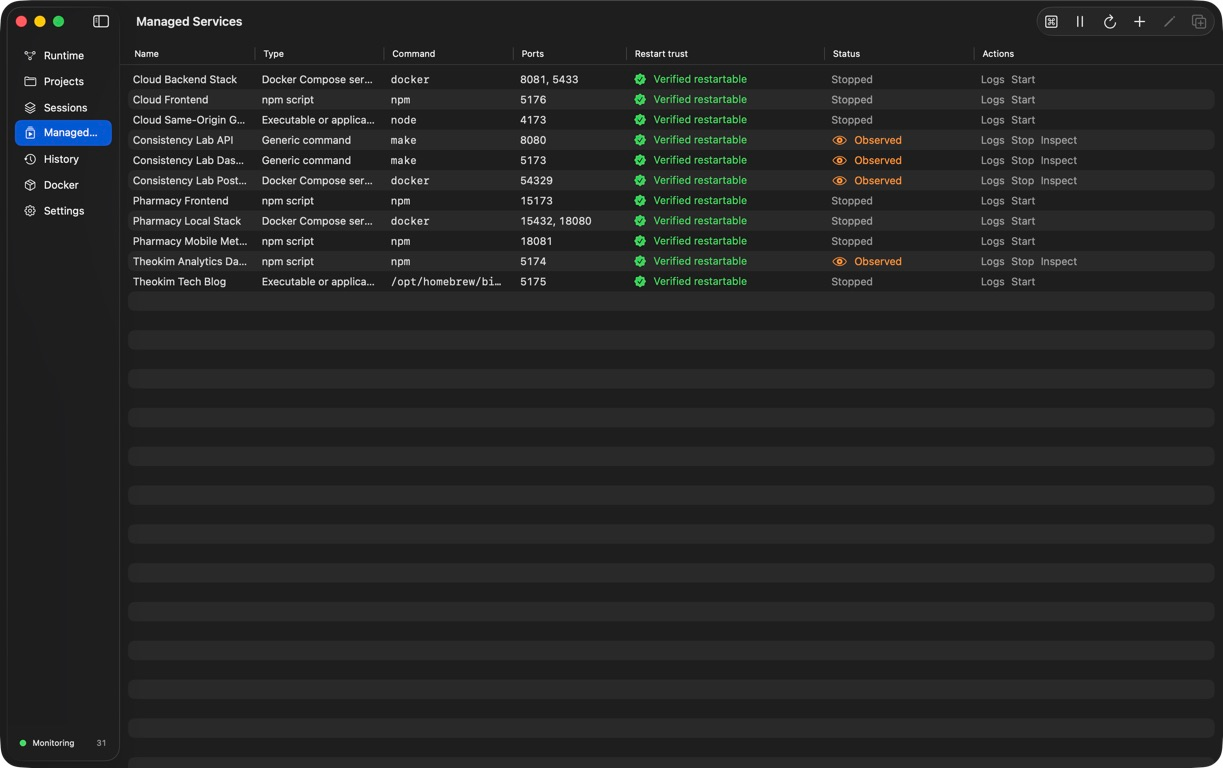Viewport: 1223px width, 768px height.
Task: Start the Theokim Tech Blog service
Action: (x=1023, y=282)
